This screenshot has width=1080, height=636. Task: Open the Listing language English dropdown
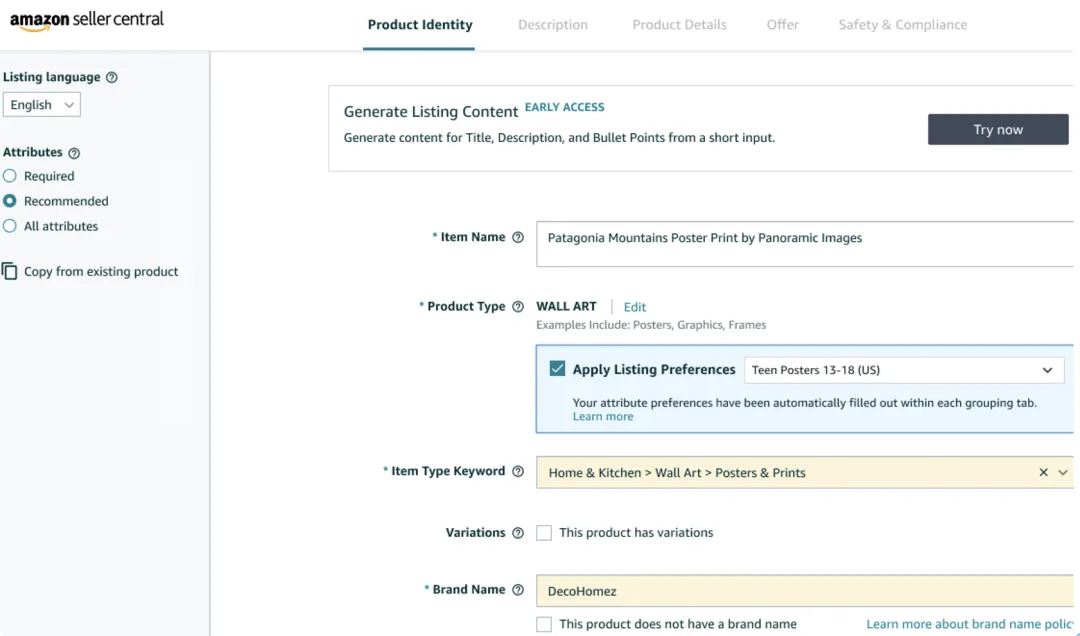pos(42,105)
